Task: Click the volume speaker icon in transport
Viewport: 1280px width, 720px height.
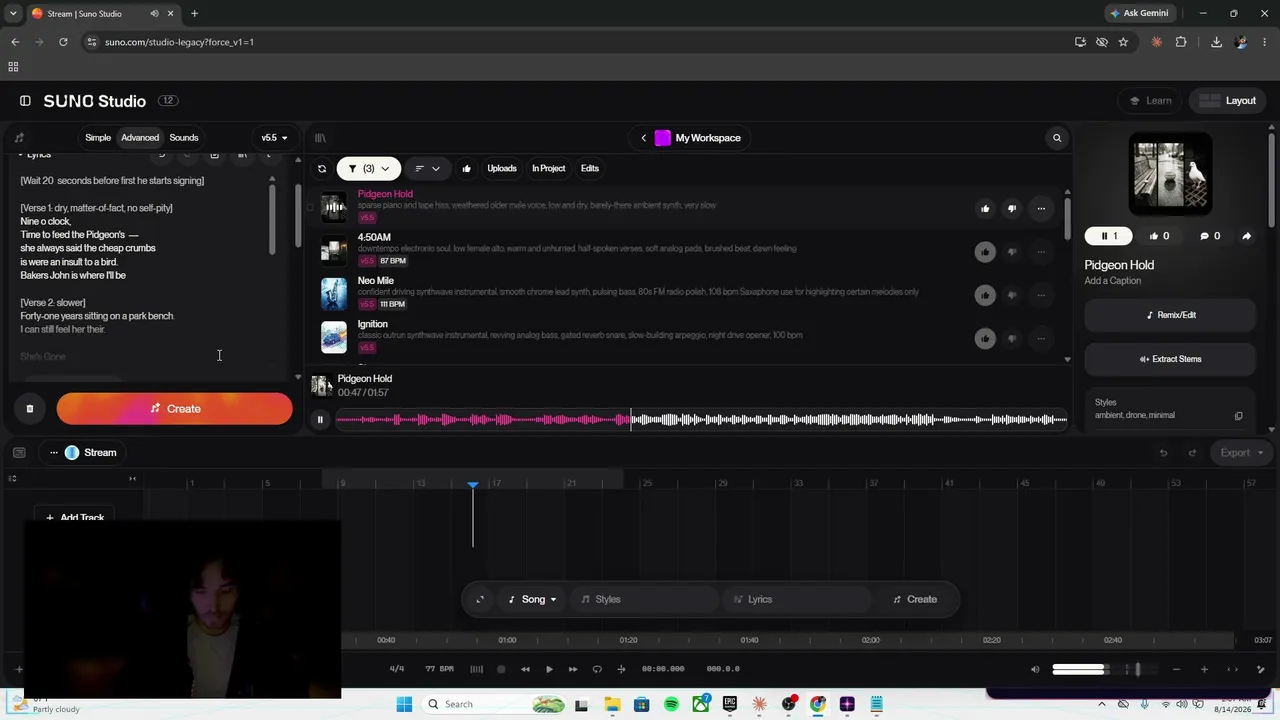Action: [x=1035, y=669]
